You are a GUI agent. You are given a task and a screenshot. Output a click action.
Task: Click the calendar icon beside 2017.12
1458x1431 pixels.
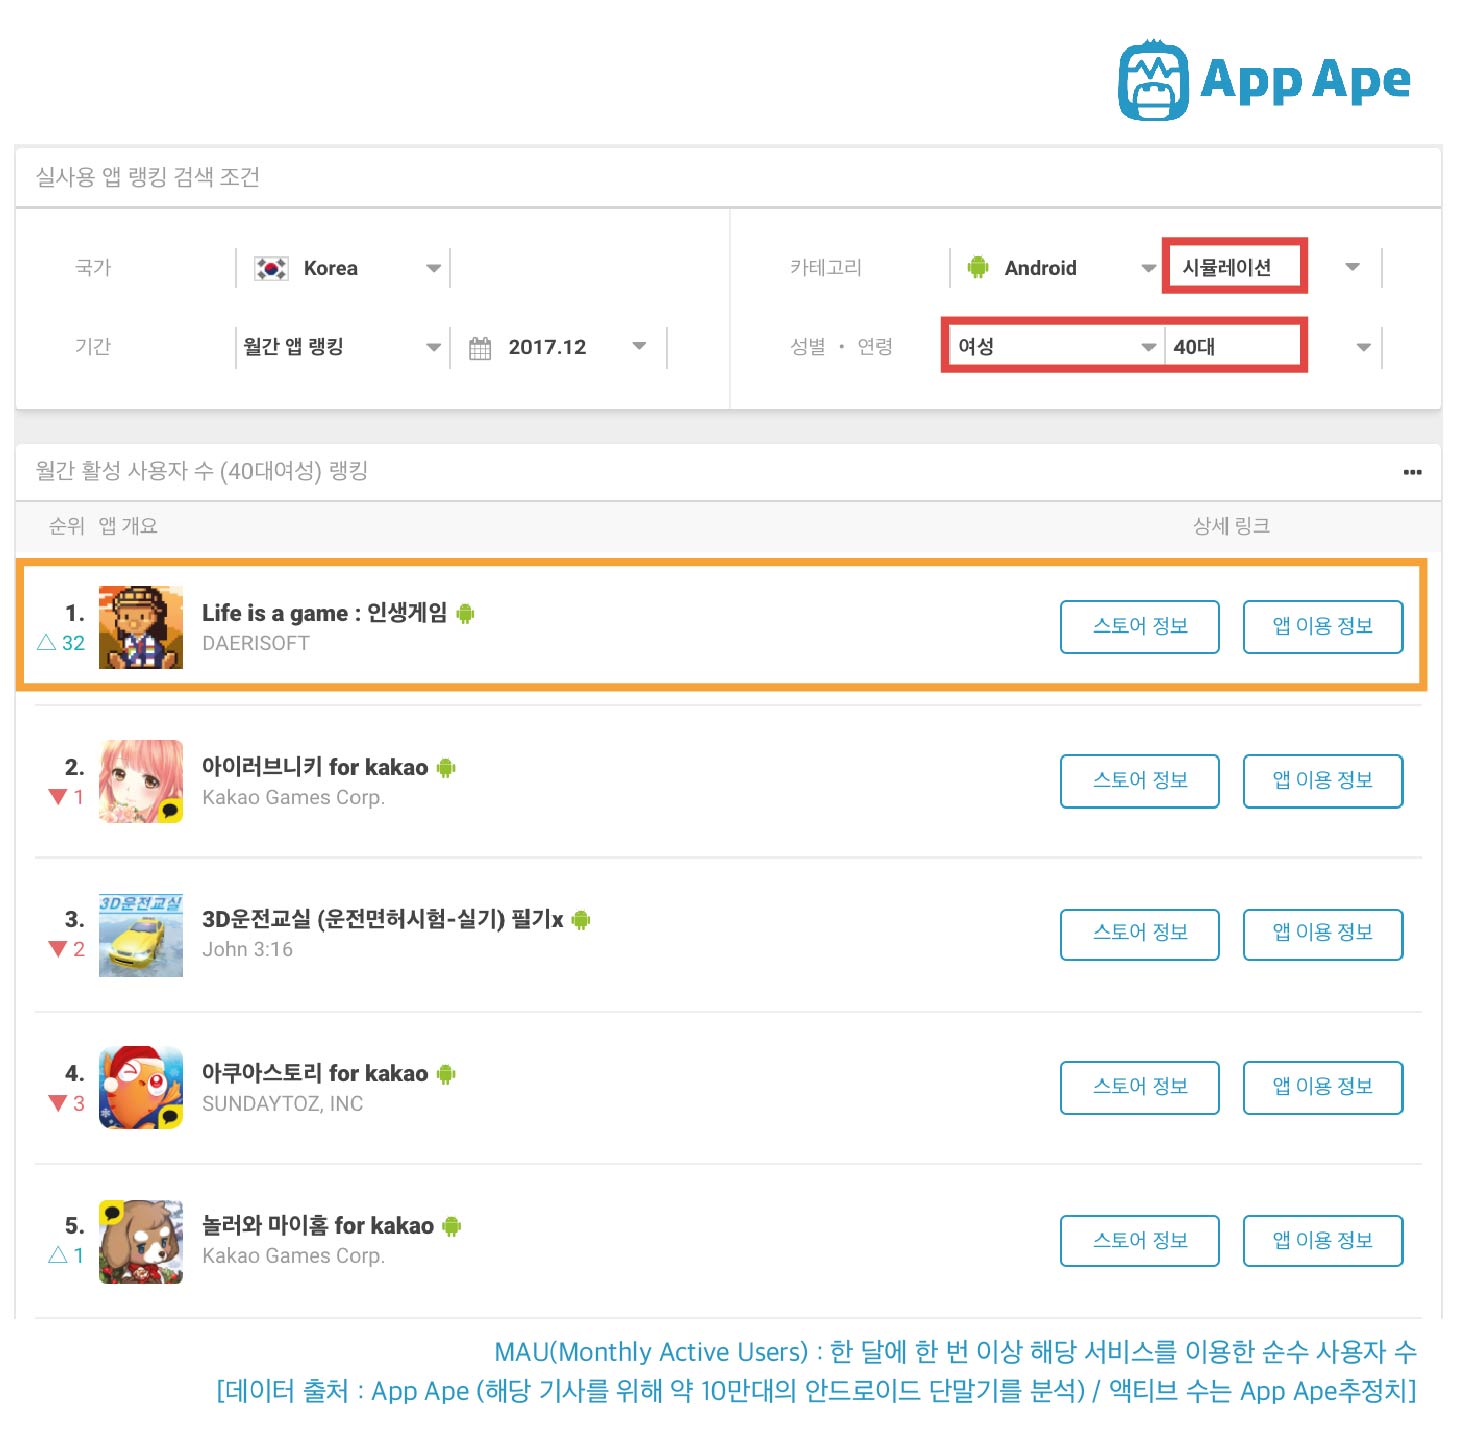tap(480, 348)
